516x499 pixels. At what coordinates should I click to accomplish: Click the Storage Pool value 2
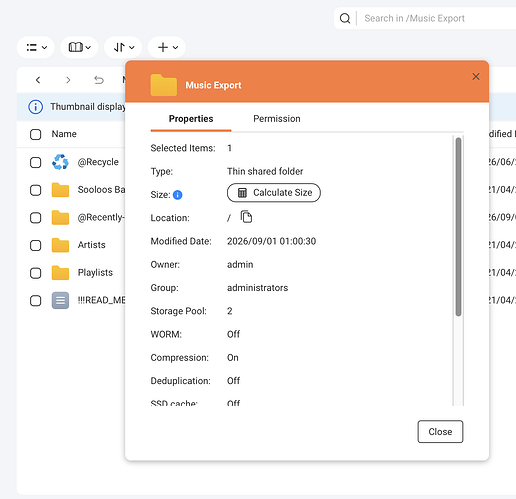pyautogui.click(x=230, y=311)
